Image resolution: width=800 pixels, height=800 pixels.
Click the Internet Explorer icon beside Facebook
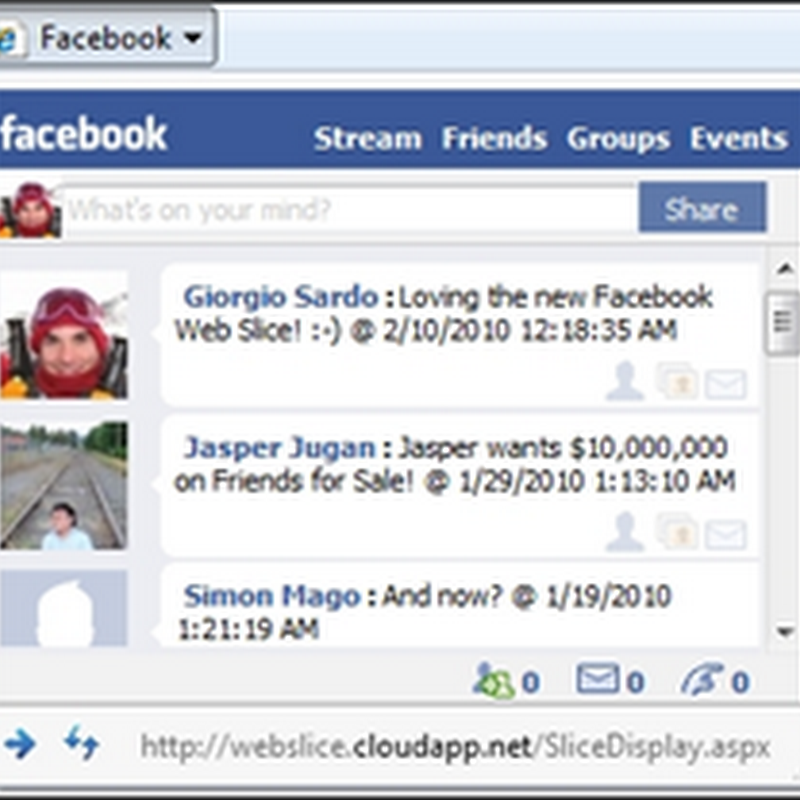click(x=11, y=40)
